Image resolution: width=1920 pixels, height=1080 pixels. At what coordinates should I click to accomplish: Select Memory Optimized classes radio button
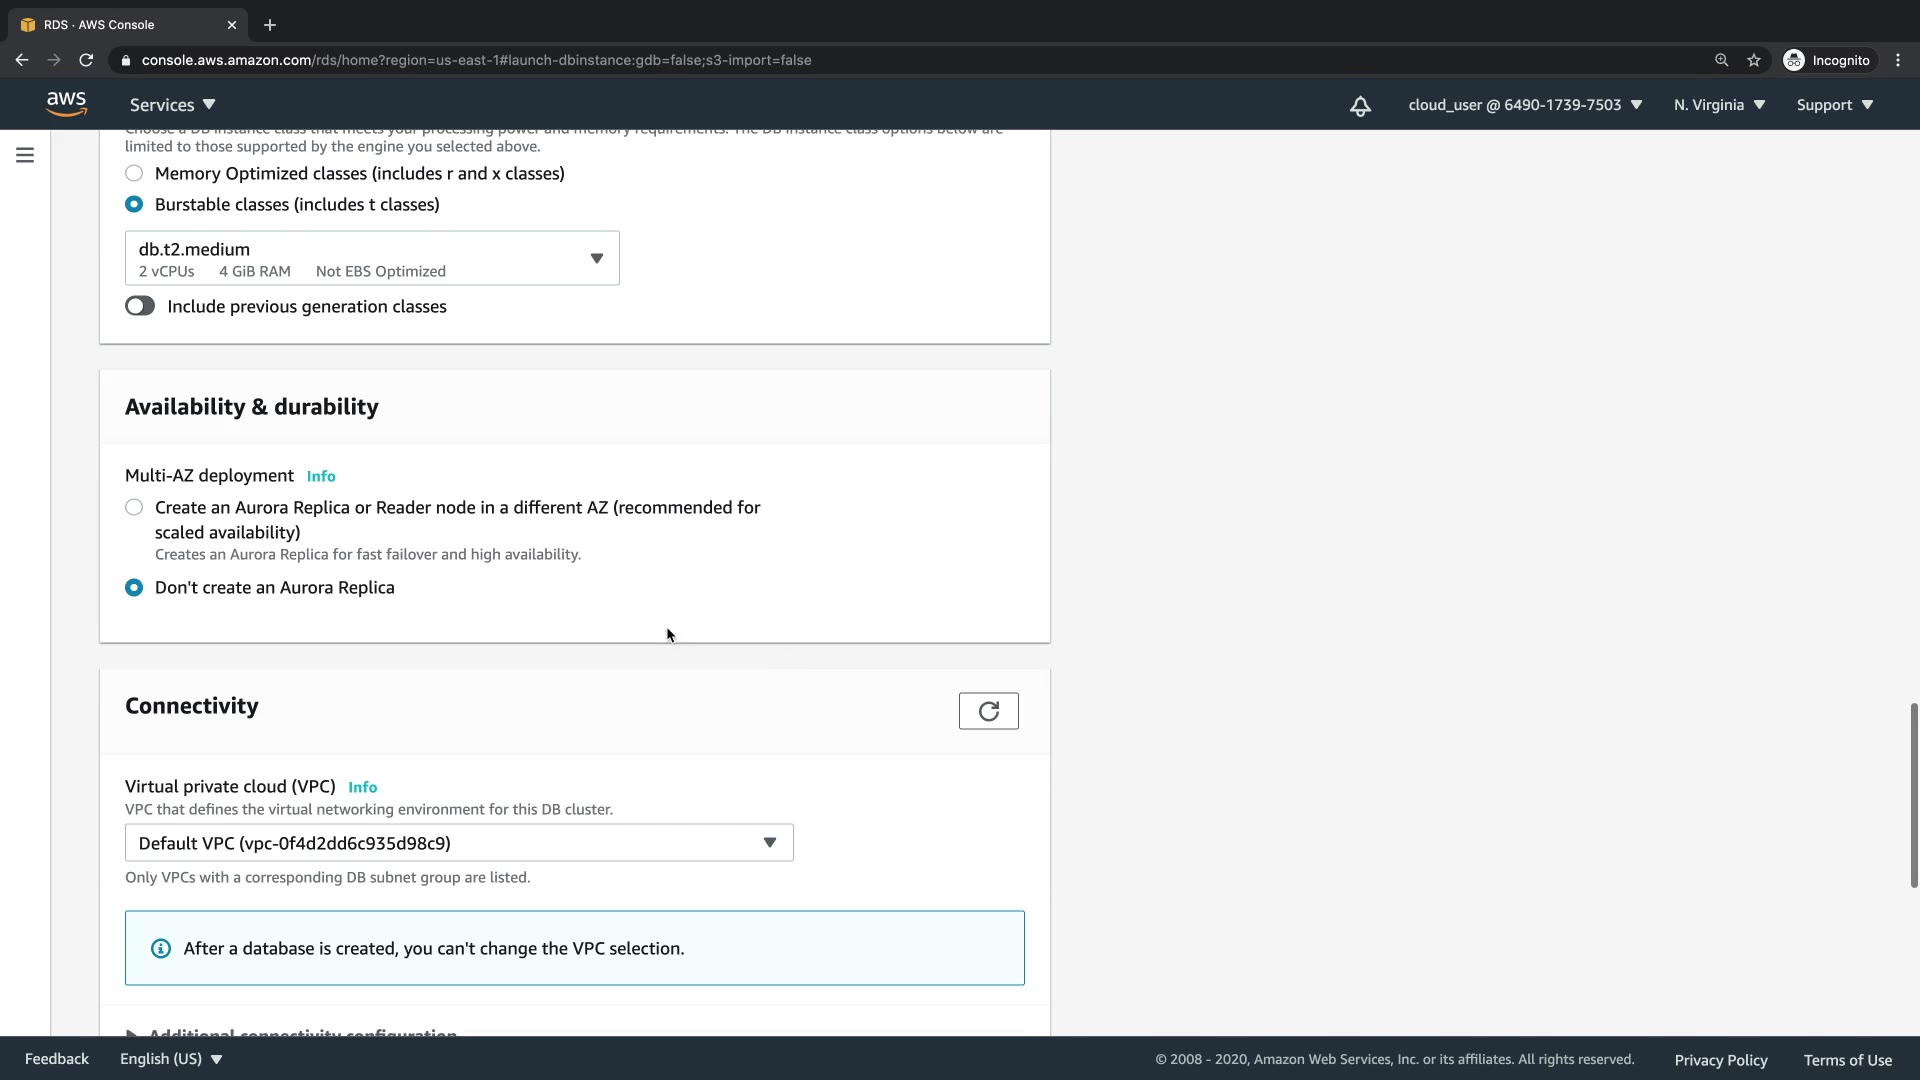pos(134,173)
